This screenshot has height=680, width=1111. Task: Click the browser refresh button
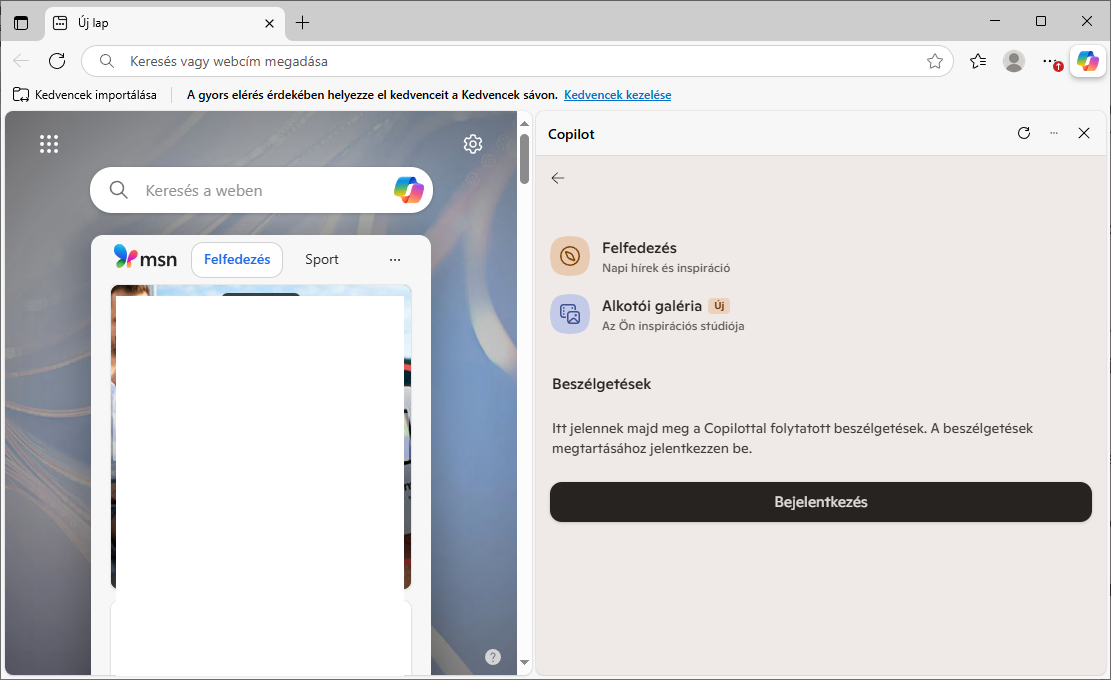57,61
